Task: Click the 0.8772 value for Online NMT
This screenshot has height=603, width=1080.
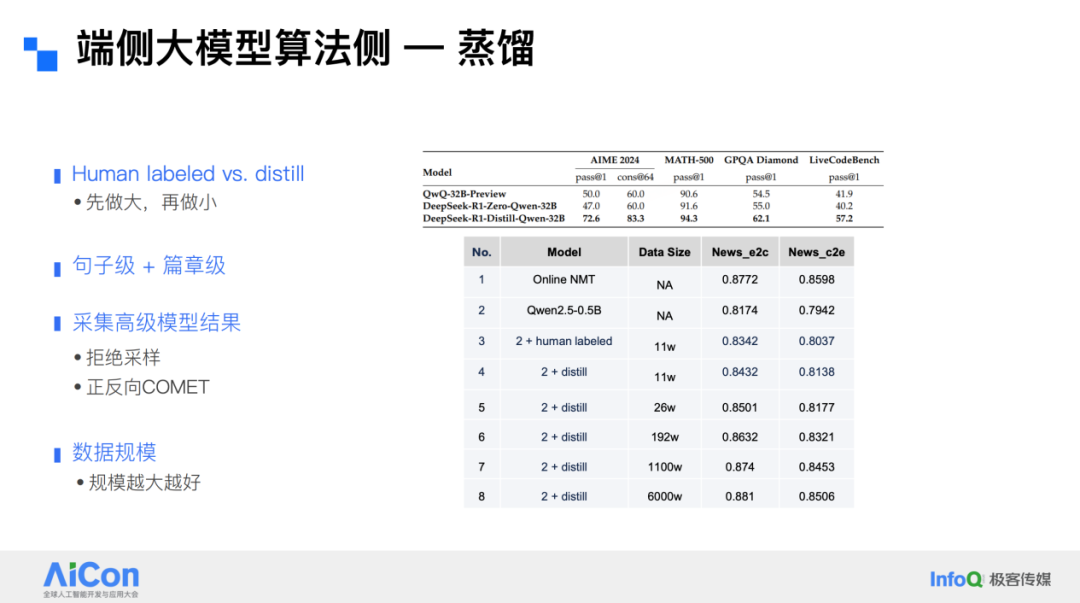Action: pos(740,280)
